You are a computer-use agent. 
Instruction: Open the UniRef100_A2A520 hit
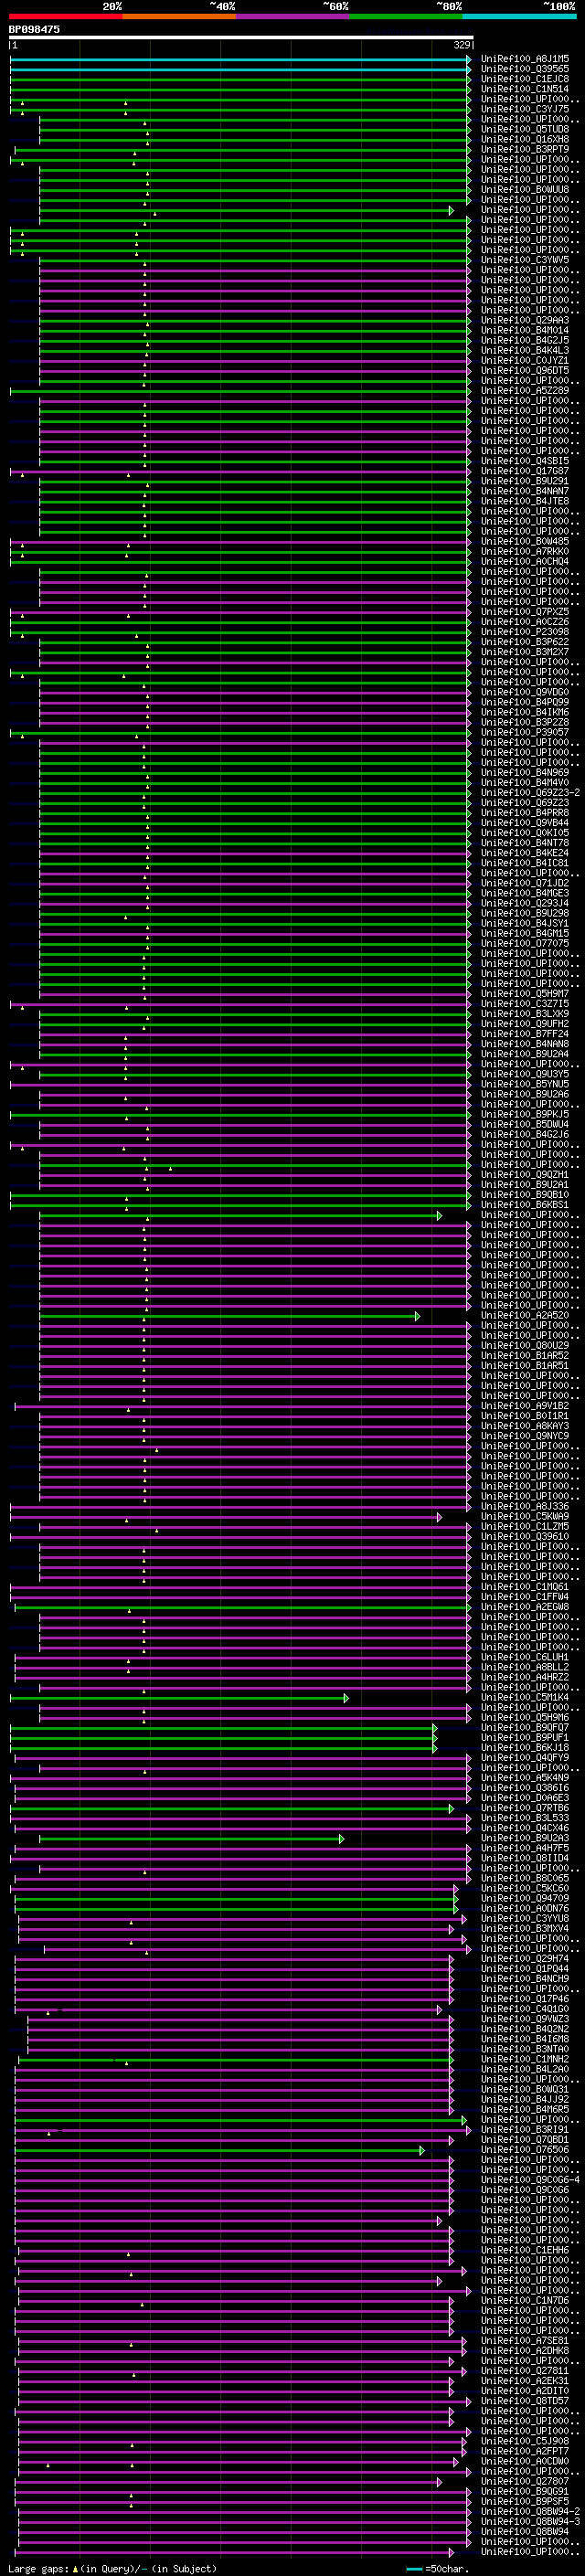pyautogui.click(x=525, y=1316)
